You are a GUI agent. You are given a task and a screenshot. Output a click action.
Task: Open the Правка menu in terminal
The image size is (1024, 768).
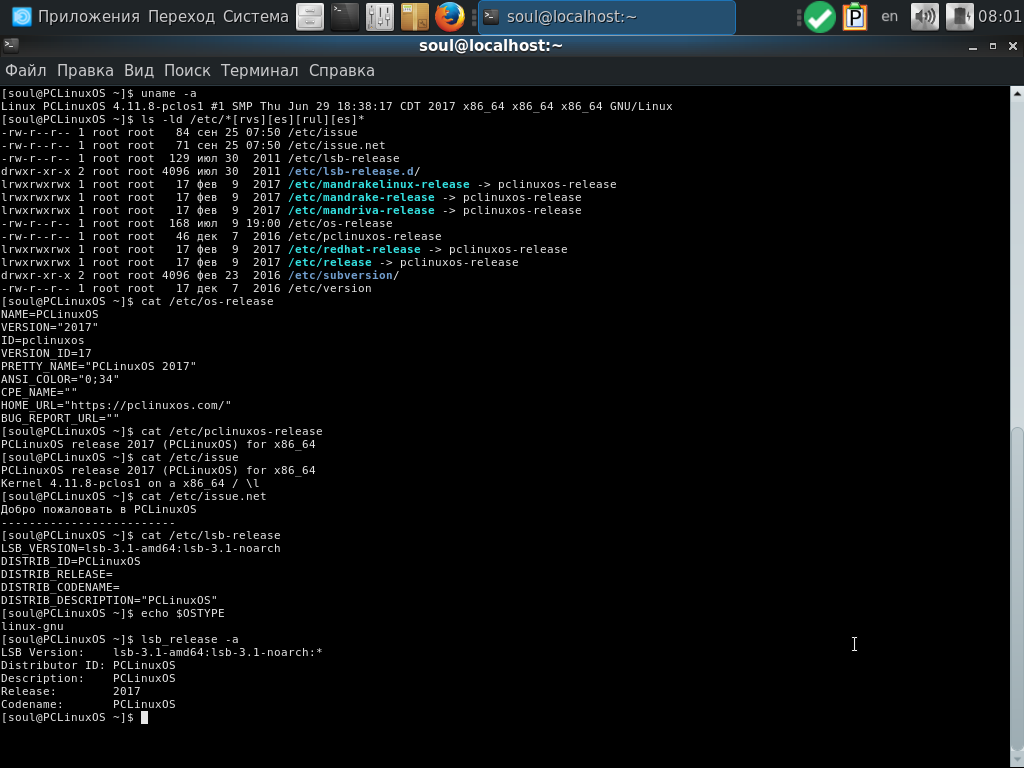(x=85, y=71)
